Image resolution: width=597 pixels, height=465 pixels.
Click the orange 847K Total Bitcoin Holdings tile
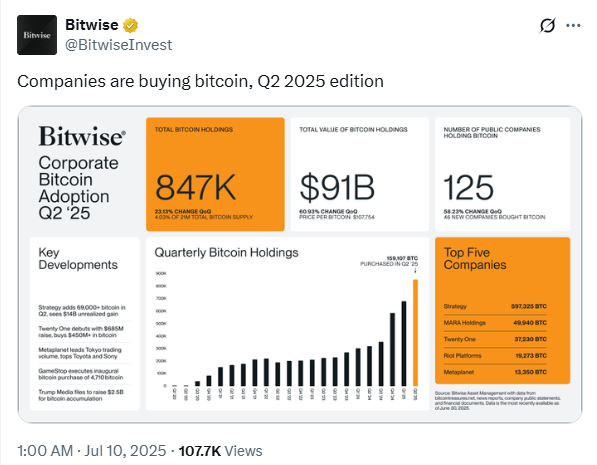215,174
